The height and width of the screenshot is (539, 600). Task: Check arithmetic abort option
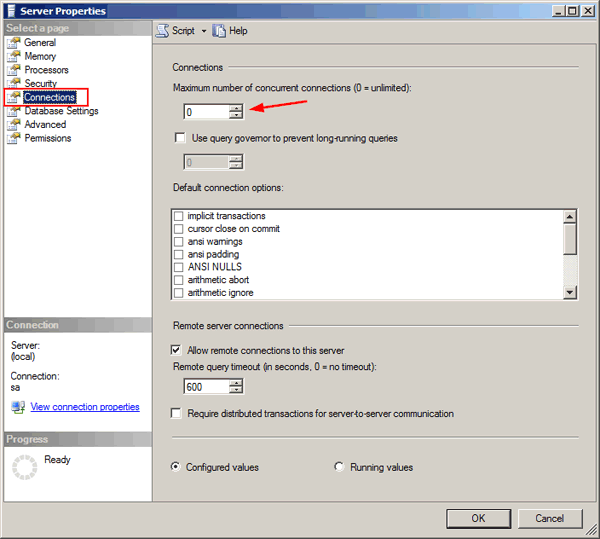pyautogui.click(x=179, y=280)
